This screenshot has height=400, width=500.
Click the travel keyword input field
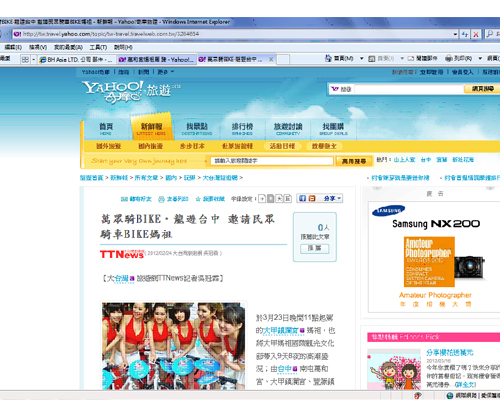272,161
